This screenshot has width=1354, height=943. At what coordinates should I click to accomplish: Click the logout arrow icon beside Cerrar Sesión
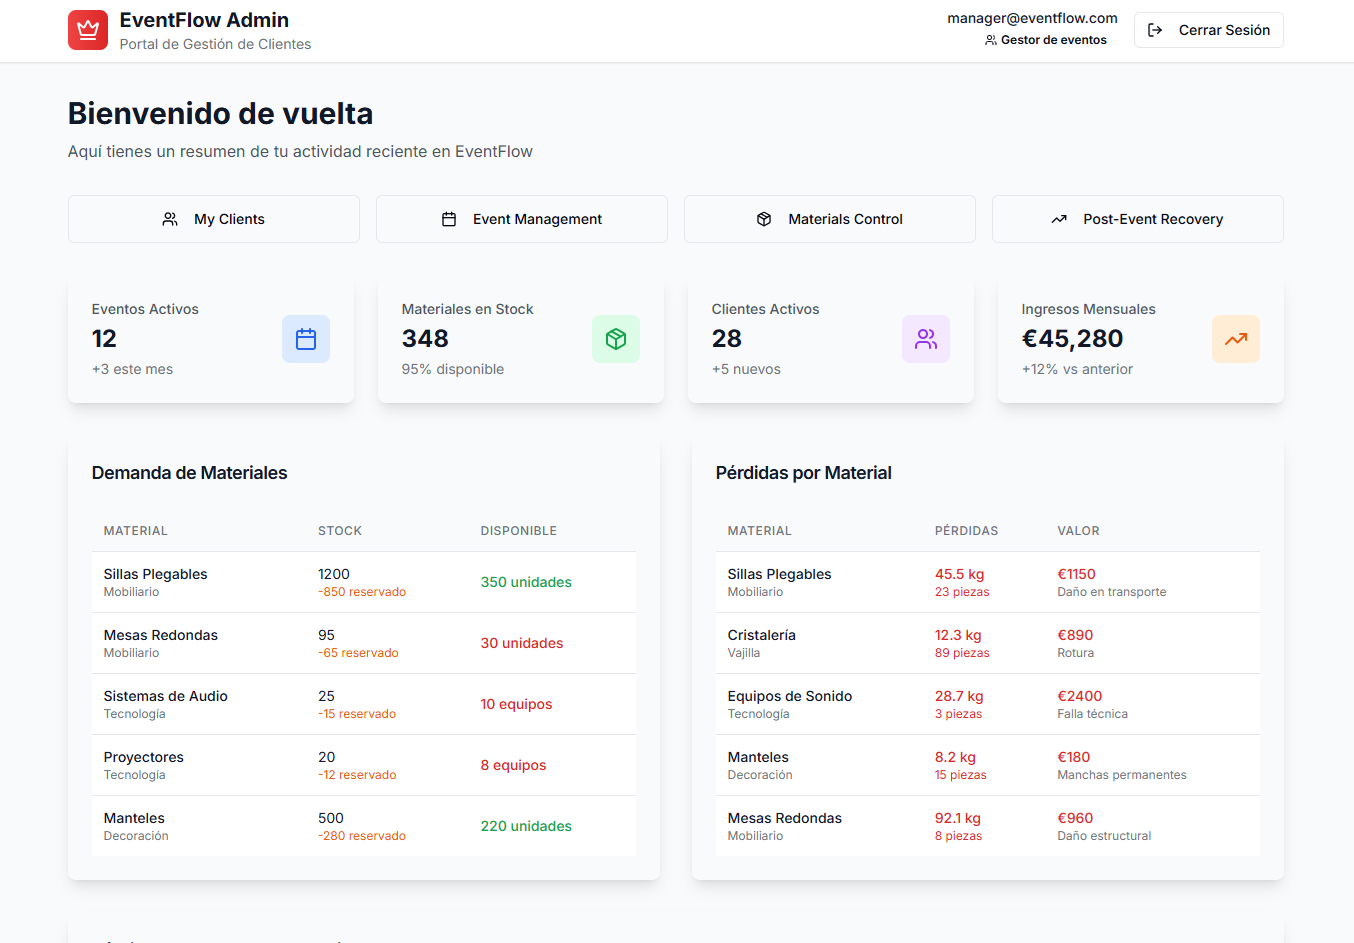(1156, 30)
